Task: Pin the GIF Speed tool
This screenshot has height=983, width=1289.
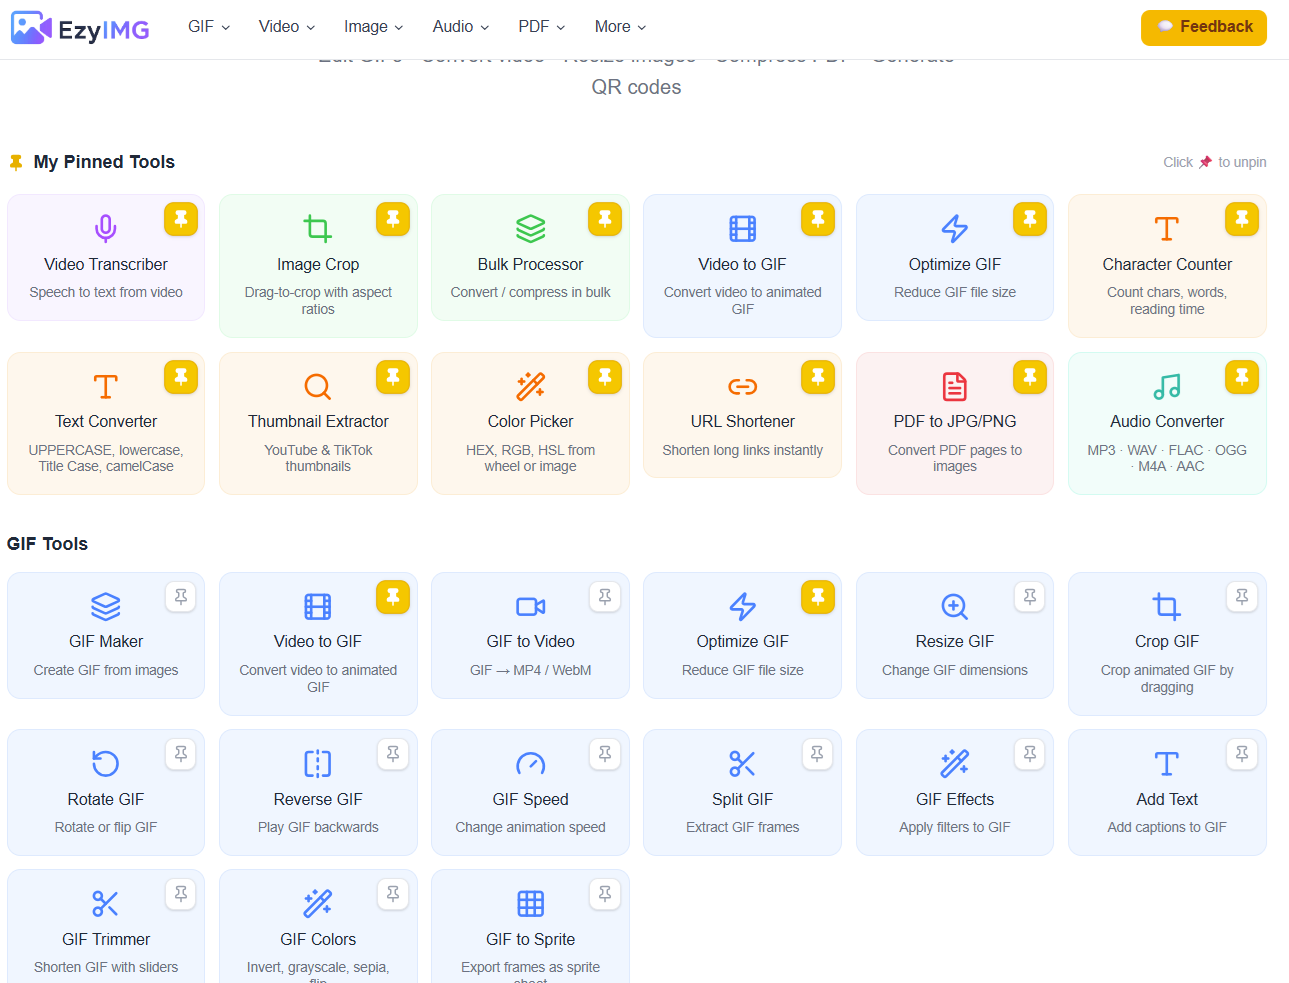Action: coord(605,754)
